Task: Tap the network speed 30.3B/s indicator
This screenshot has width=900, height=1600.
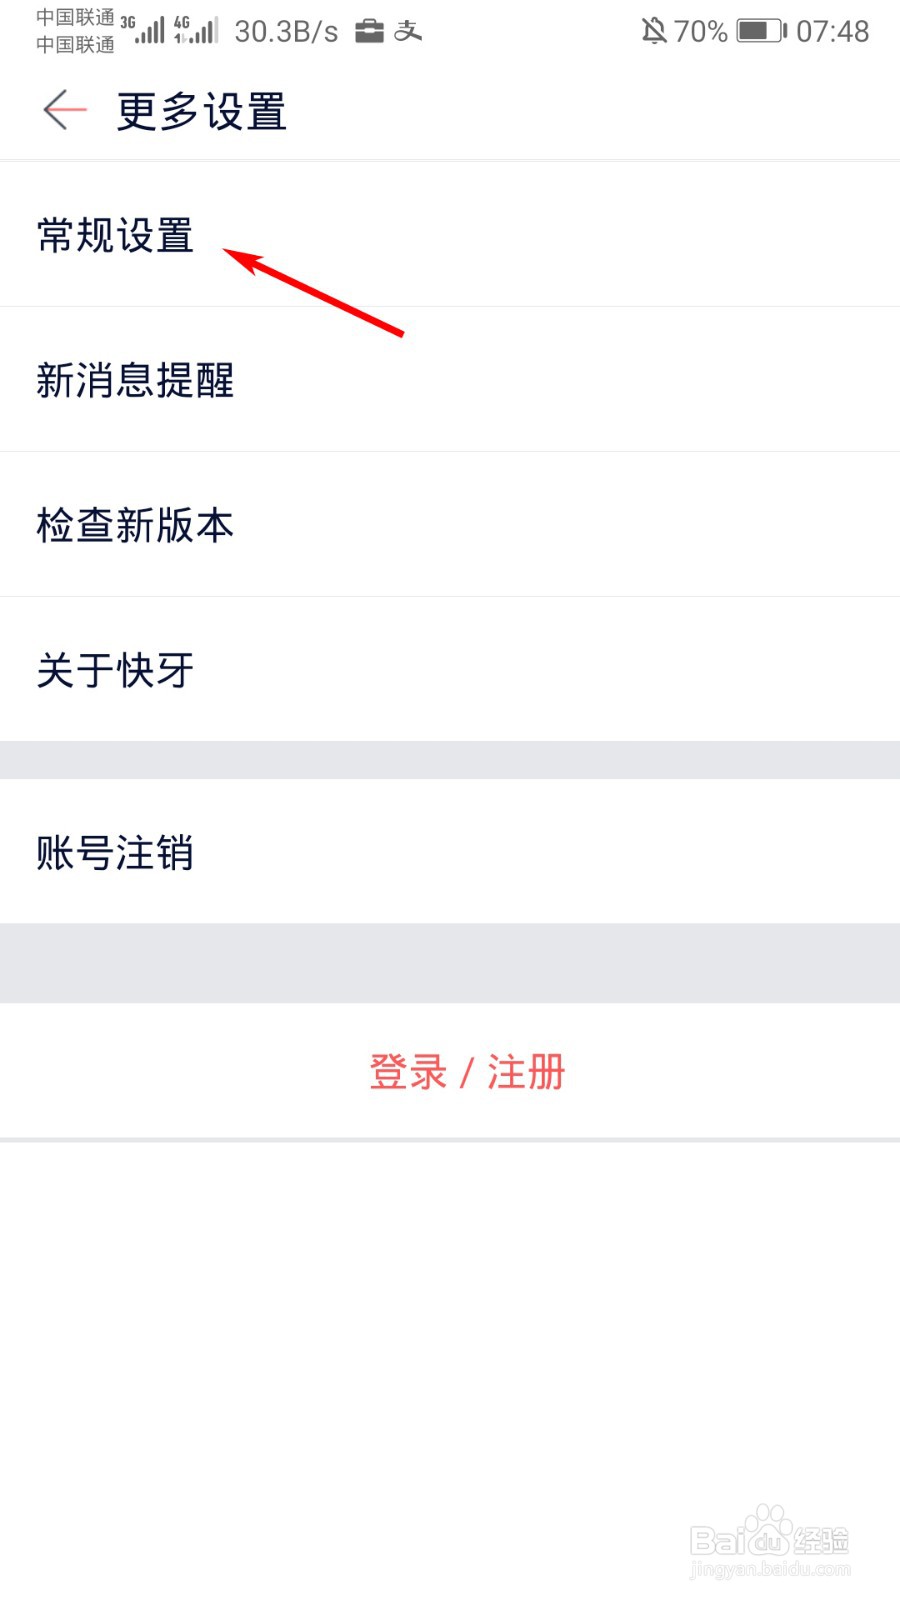Action: [286, 30]
